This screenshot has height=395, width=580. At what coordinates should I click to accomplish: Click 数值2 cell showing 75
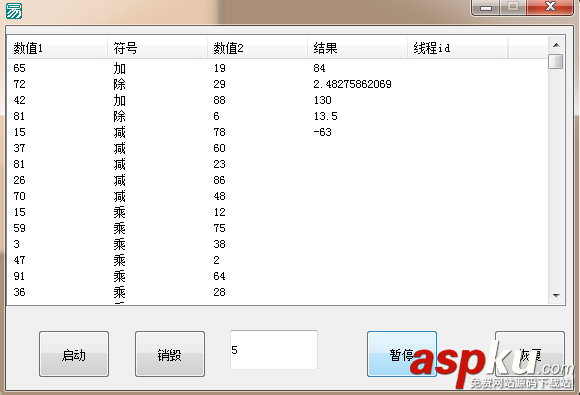tap(219, 228)
